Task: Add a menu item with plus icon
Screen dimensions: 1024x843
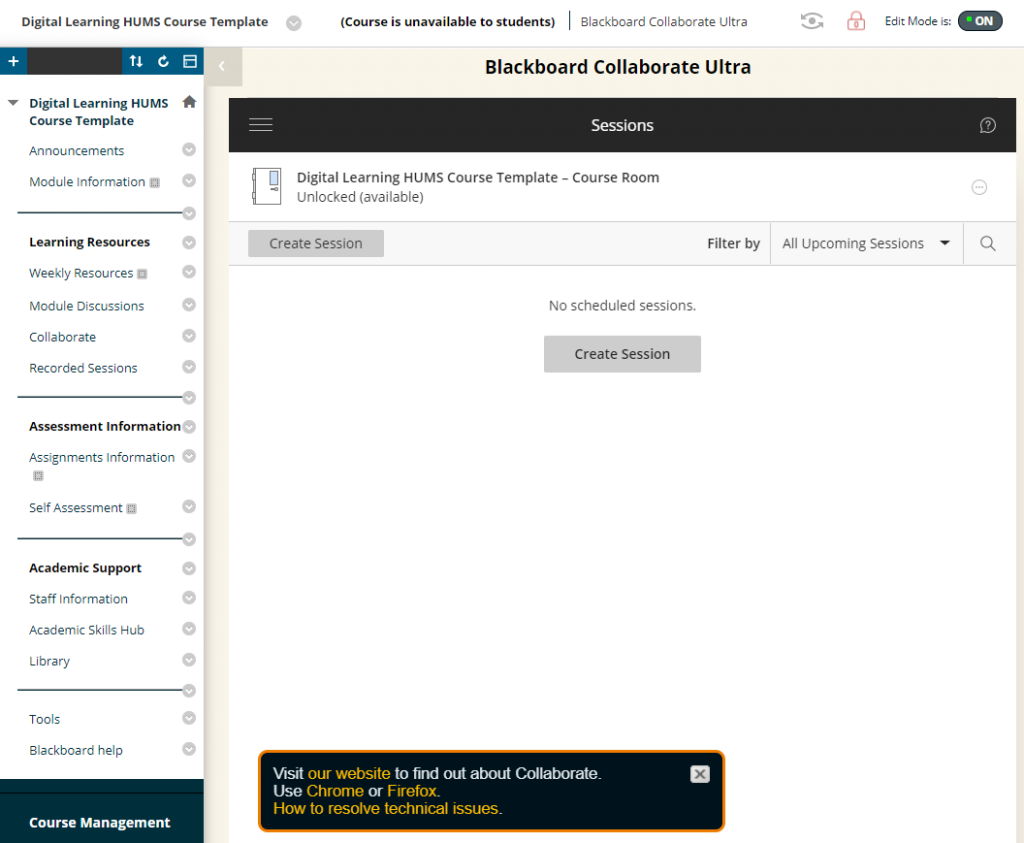Action: coord(13,61)
